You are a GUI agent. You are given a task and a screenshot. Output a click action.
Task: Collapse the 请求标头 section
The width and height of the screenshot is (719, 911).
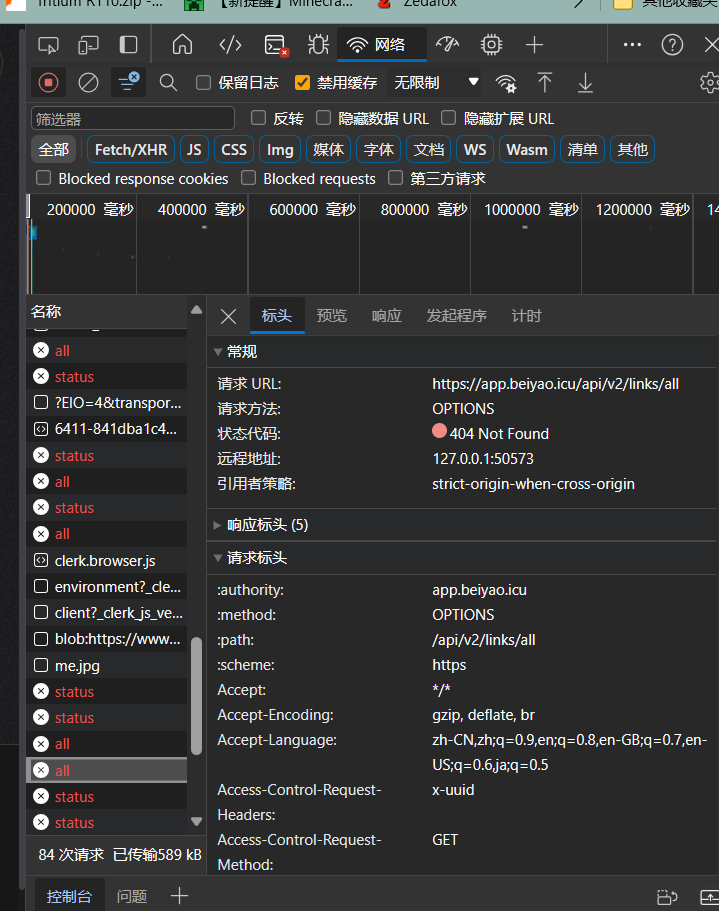click(218, 558)
